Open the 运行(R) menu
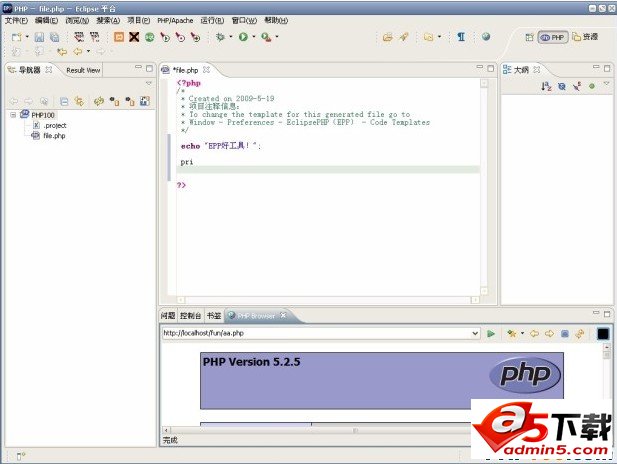This screenshot has width=617, height=464. tap(212, 20)
